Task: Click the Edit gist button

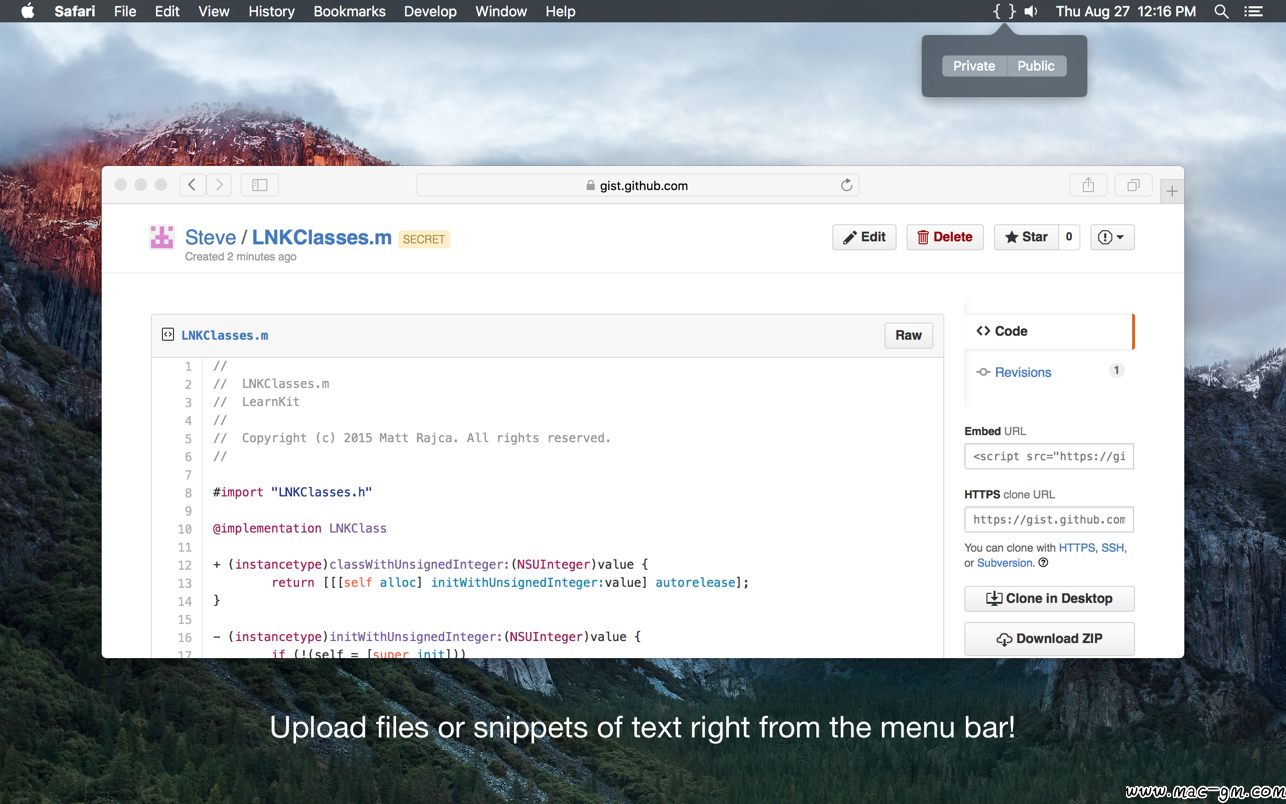Action: pyautogui.click(x=864, y=237)
